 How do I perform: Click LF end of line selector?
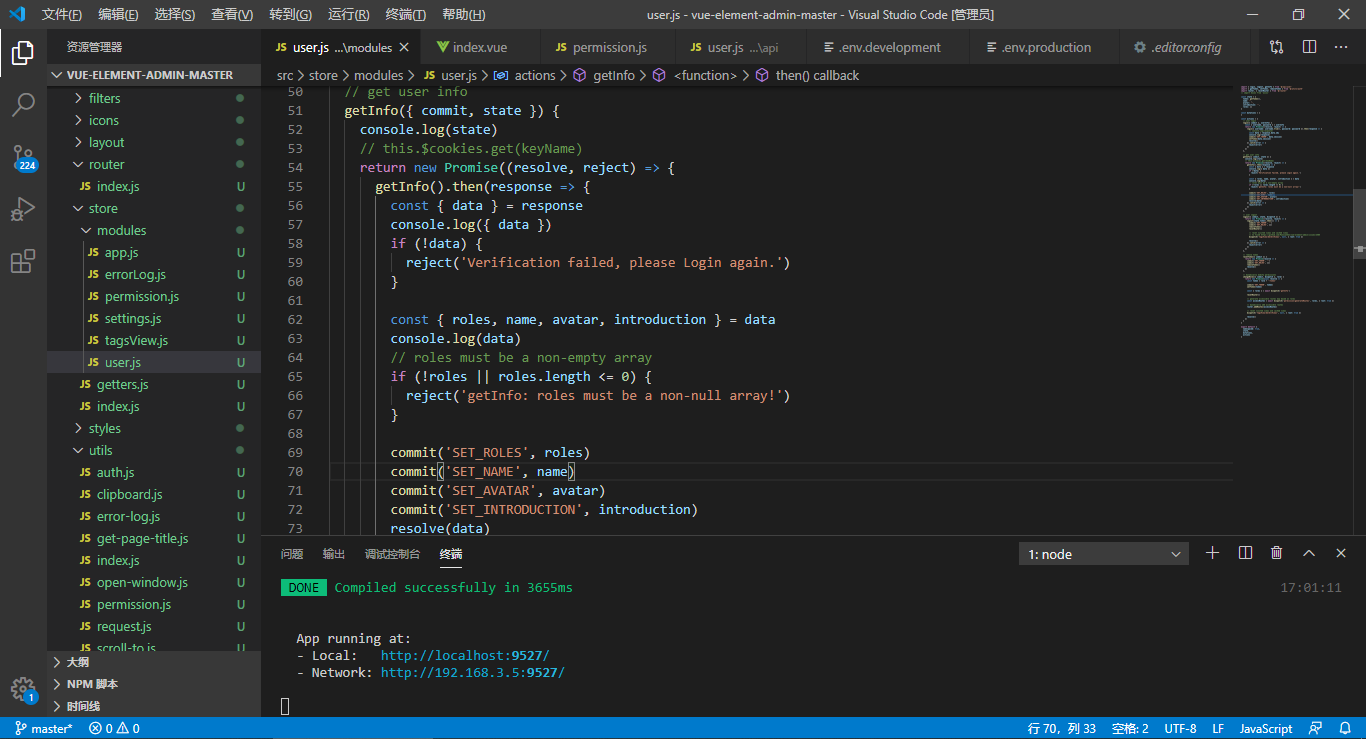[x=1218, y=728]
